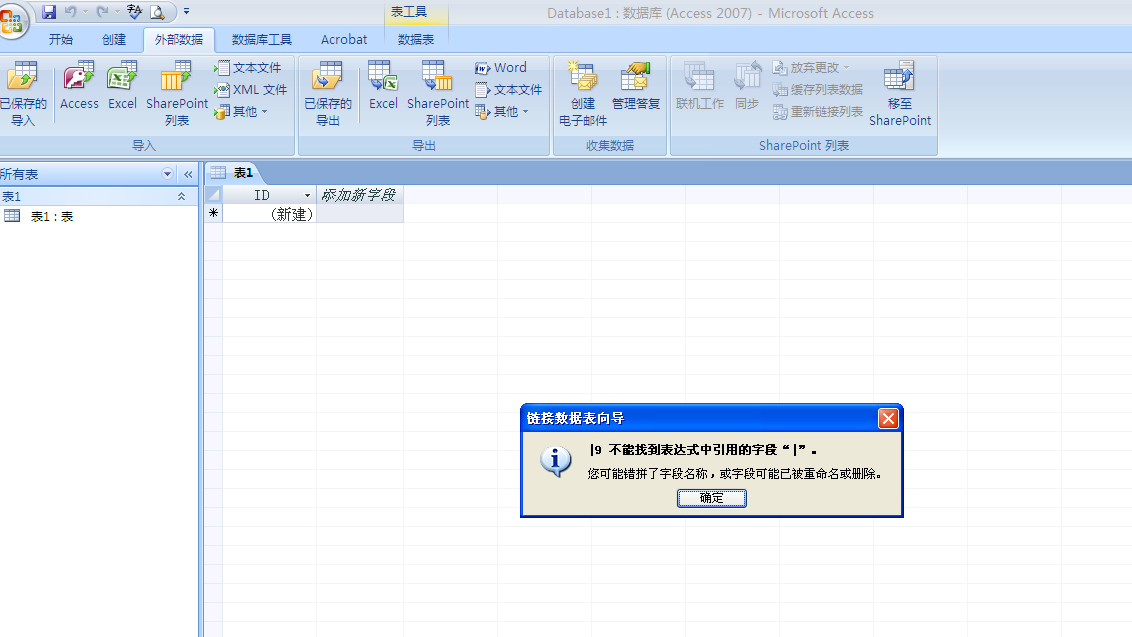Click 确定 in the dialog
Image resolution: width=1132 pixels, height=637 pixels.
(x=711, y=498)
